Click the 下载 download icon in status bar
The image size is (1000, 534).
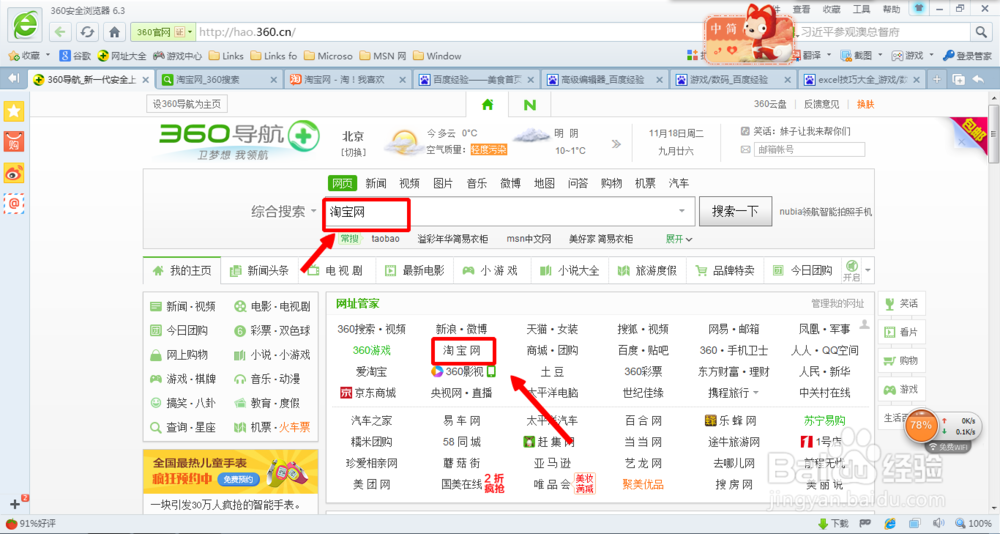(x=832, y=523)
